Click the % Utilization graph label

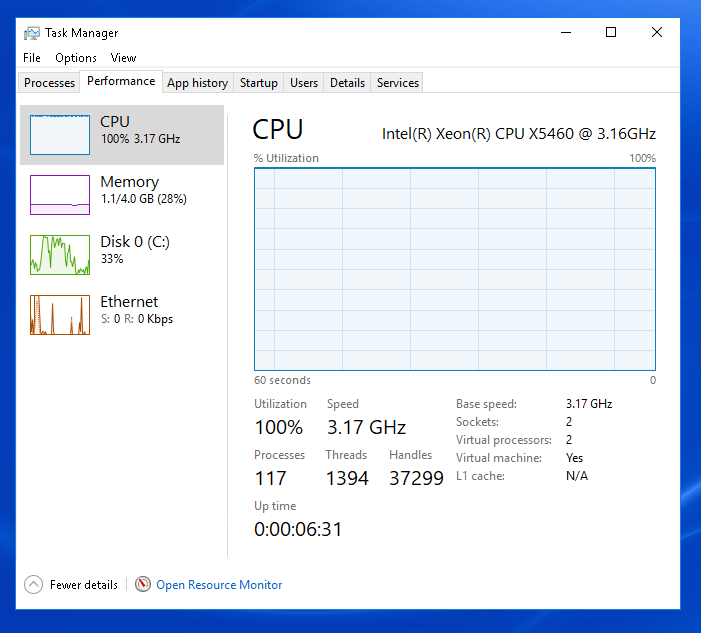click(x=286, y=158)
